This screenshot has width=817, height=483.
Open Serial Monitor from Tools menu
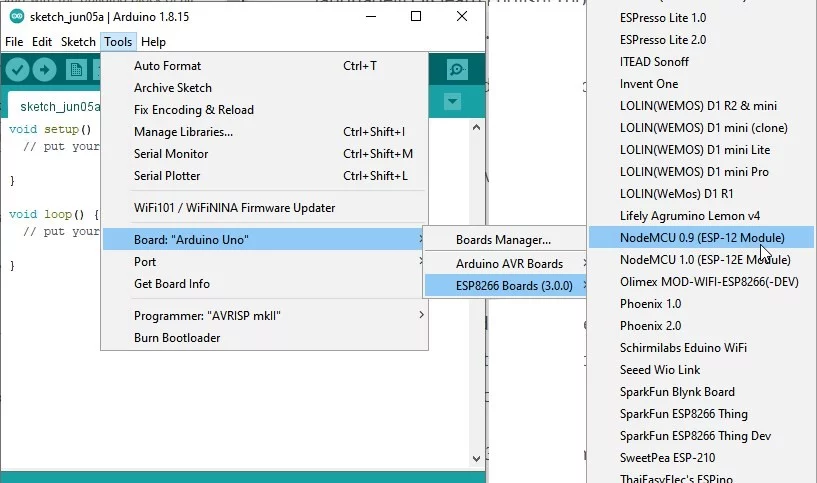(265, 154)
